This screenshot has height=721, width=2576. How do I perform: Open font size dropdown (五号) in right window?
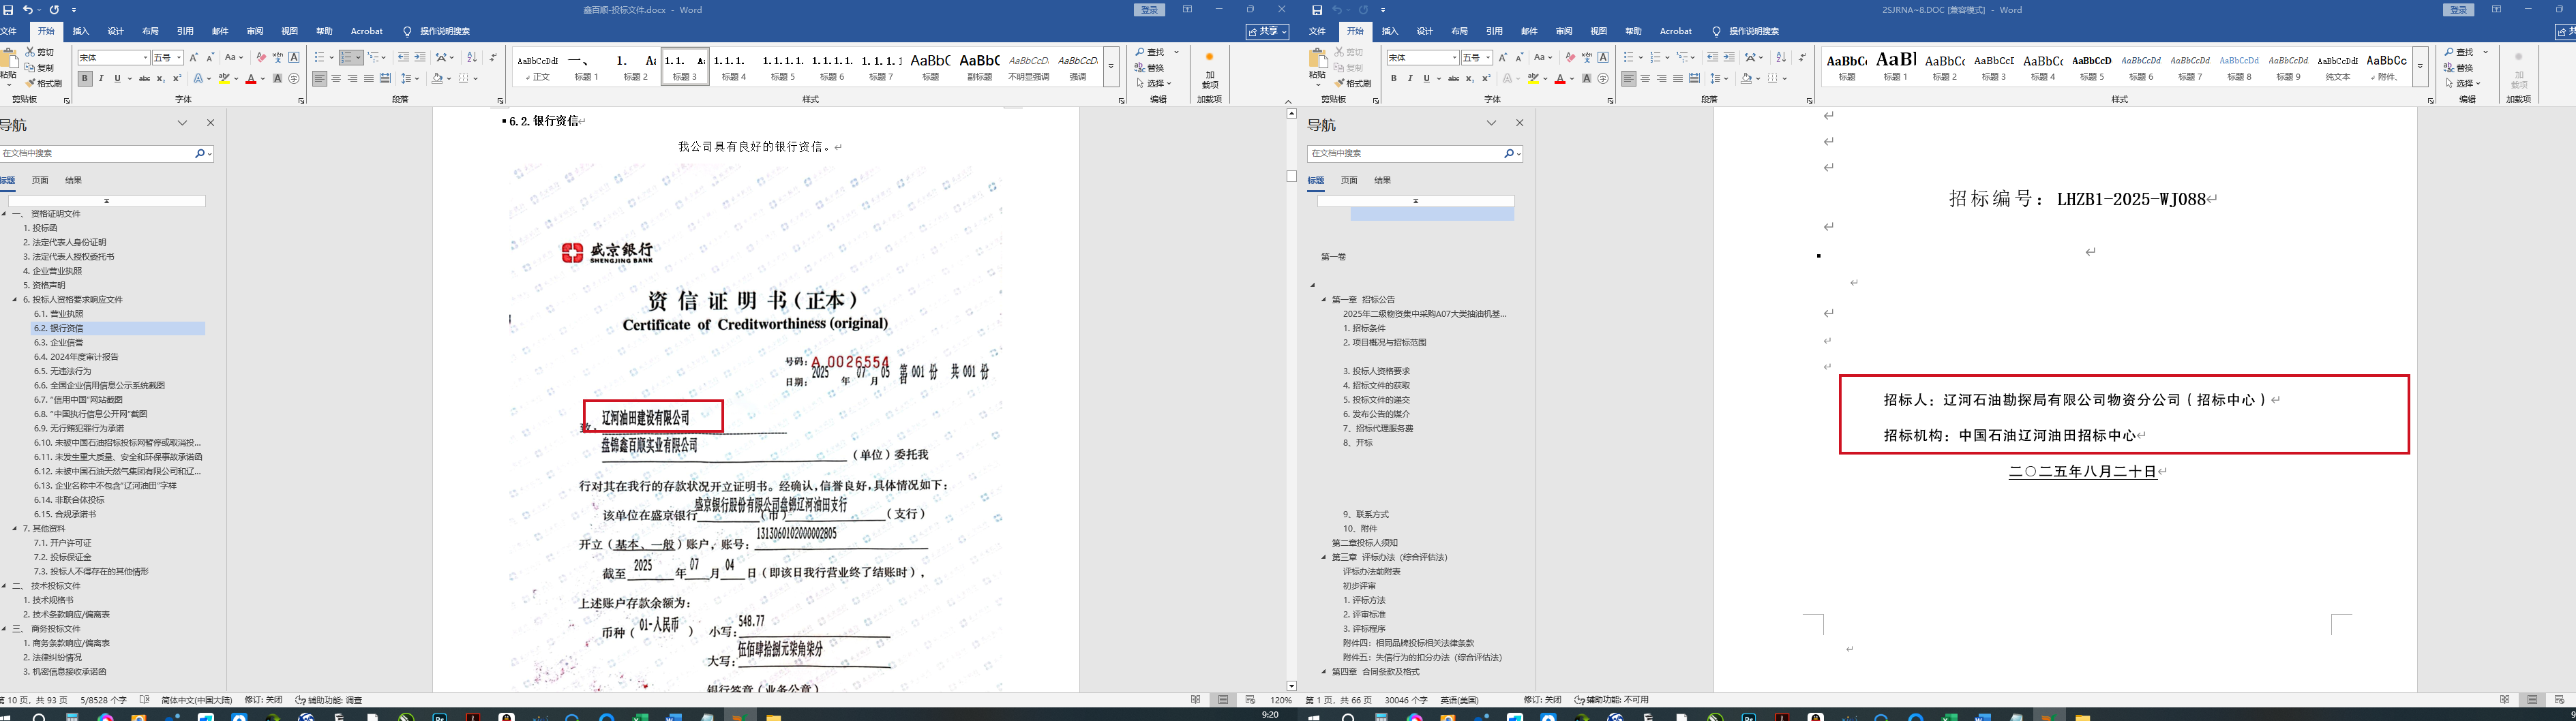pyautogui.click(x=1488, y=58)
